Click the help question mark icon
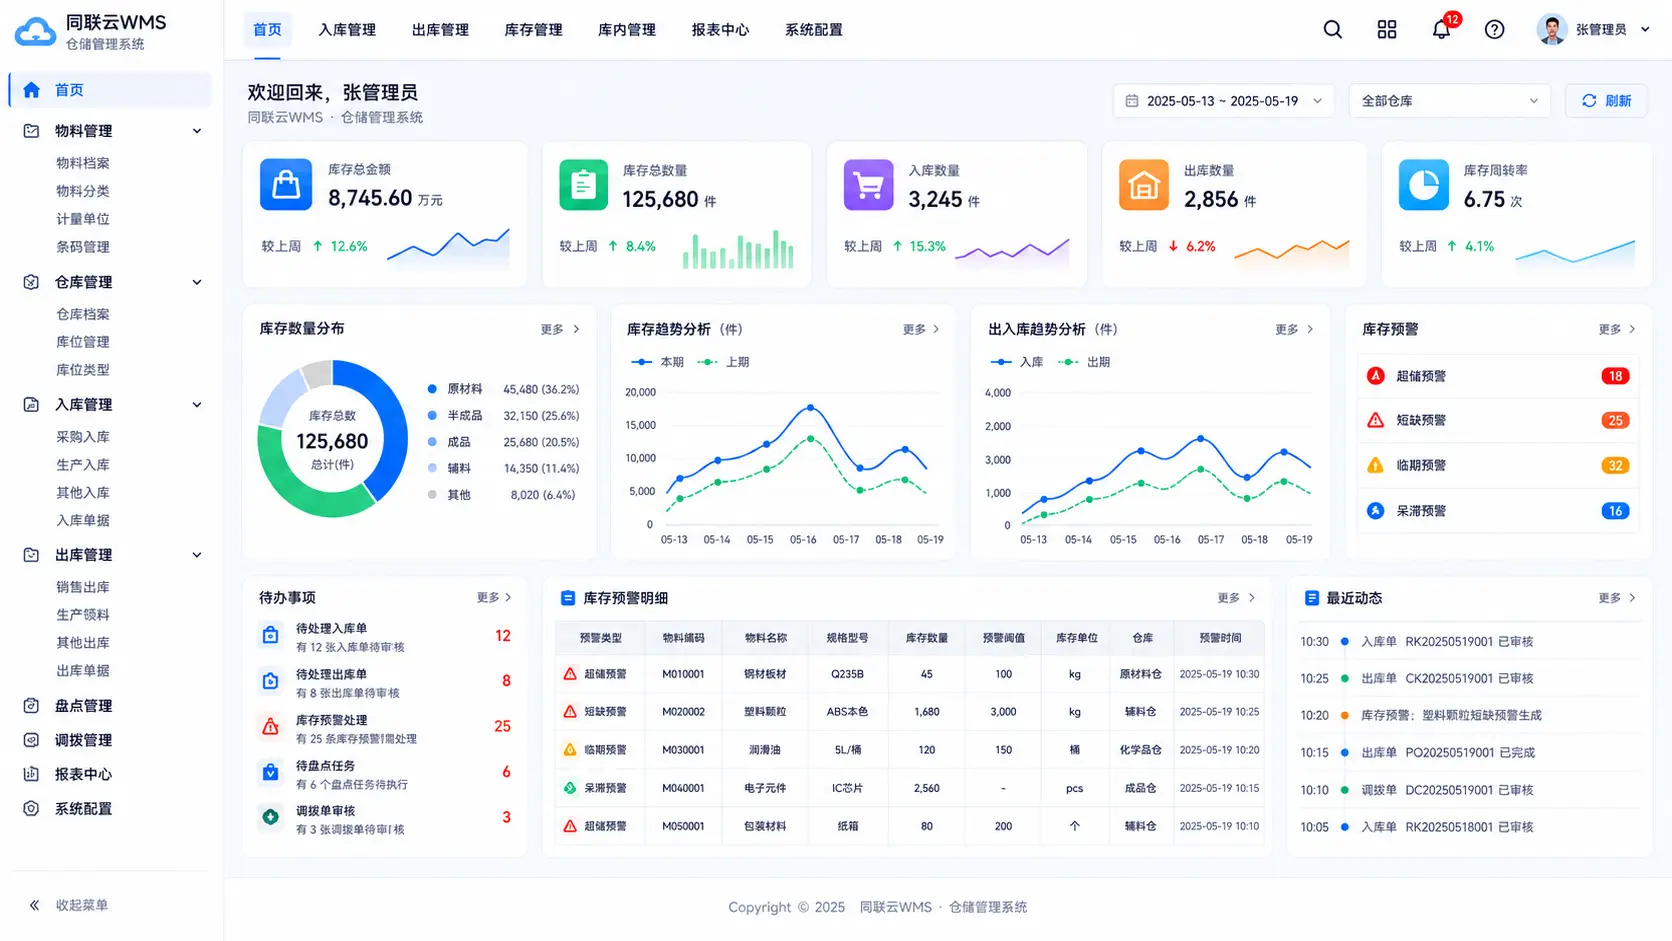The width and height of the screenshot is (1672, 941). [1494, 30]
